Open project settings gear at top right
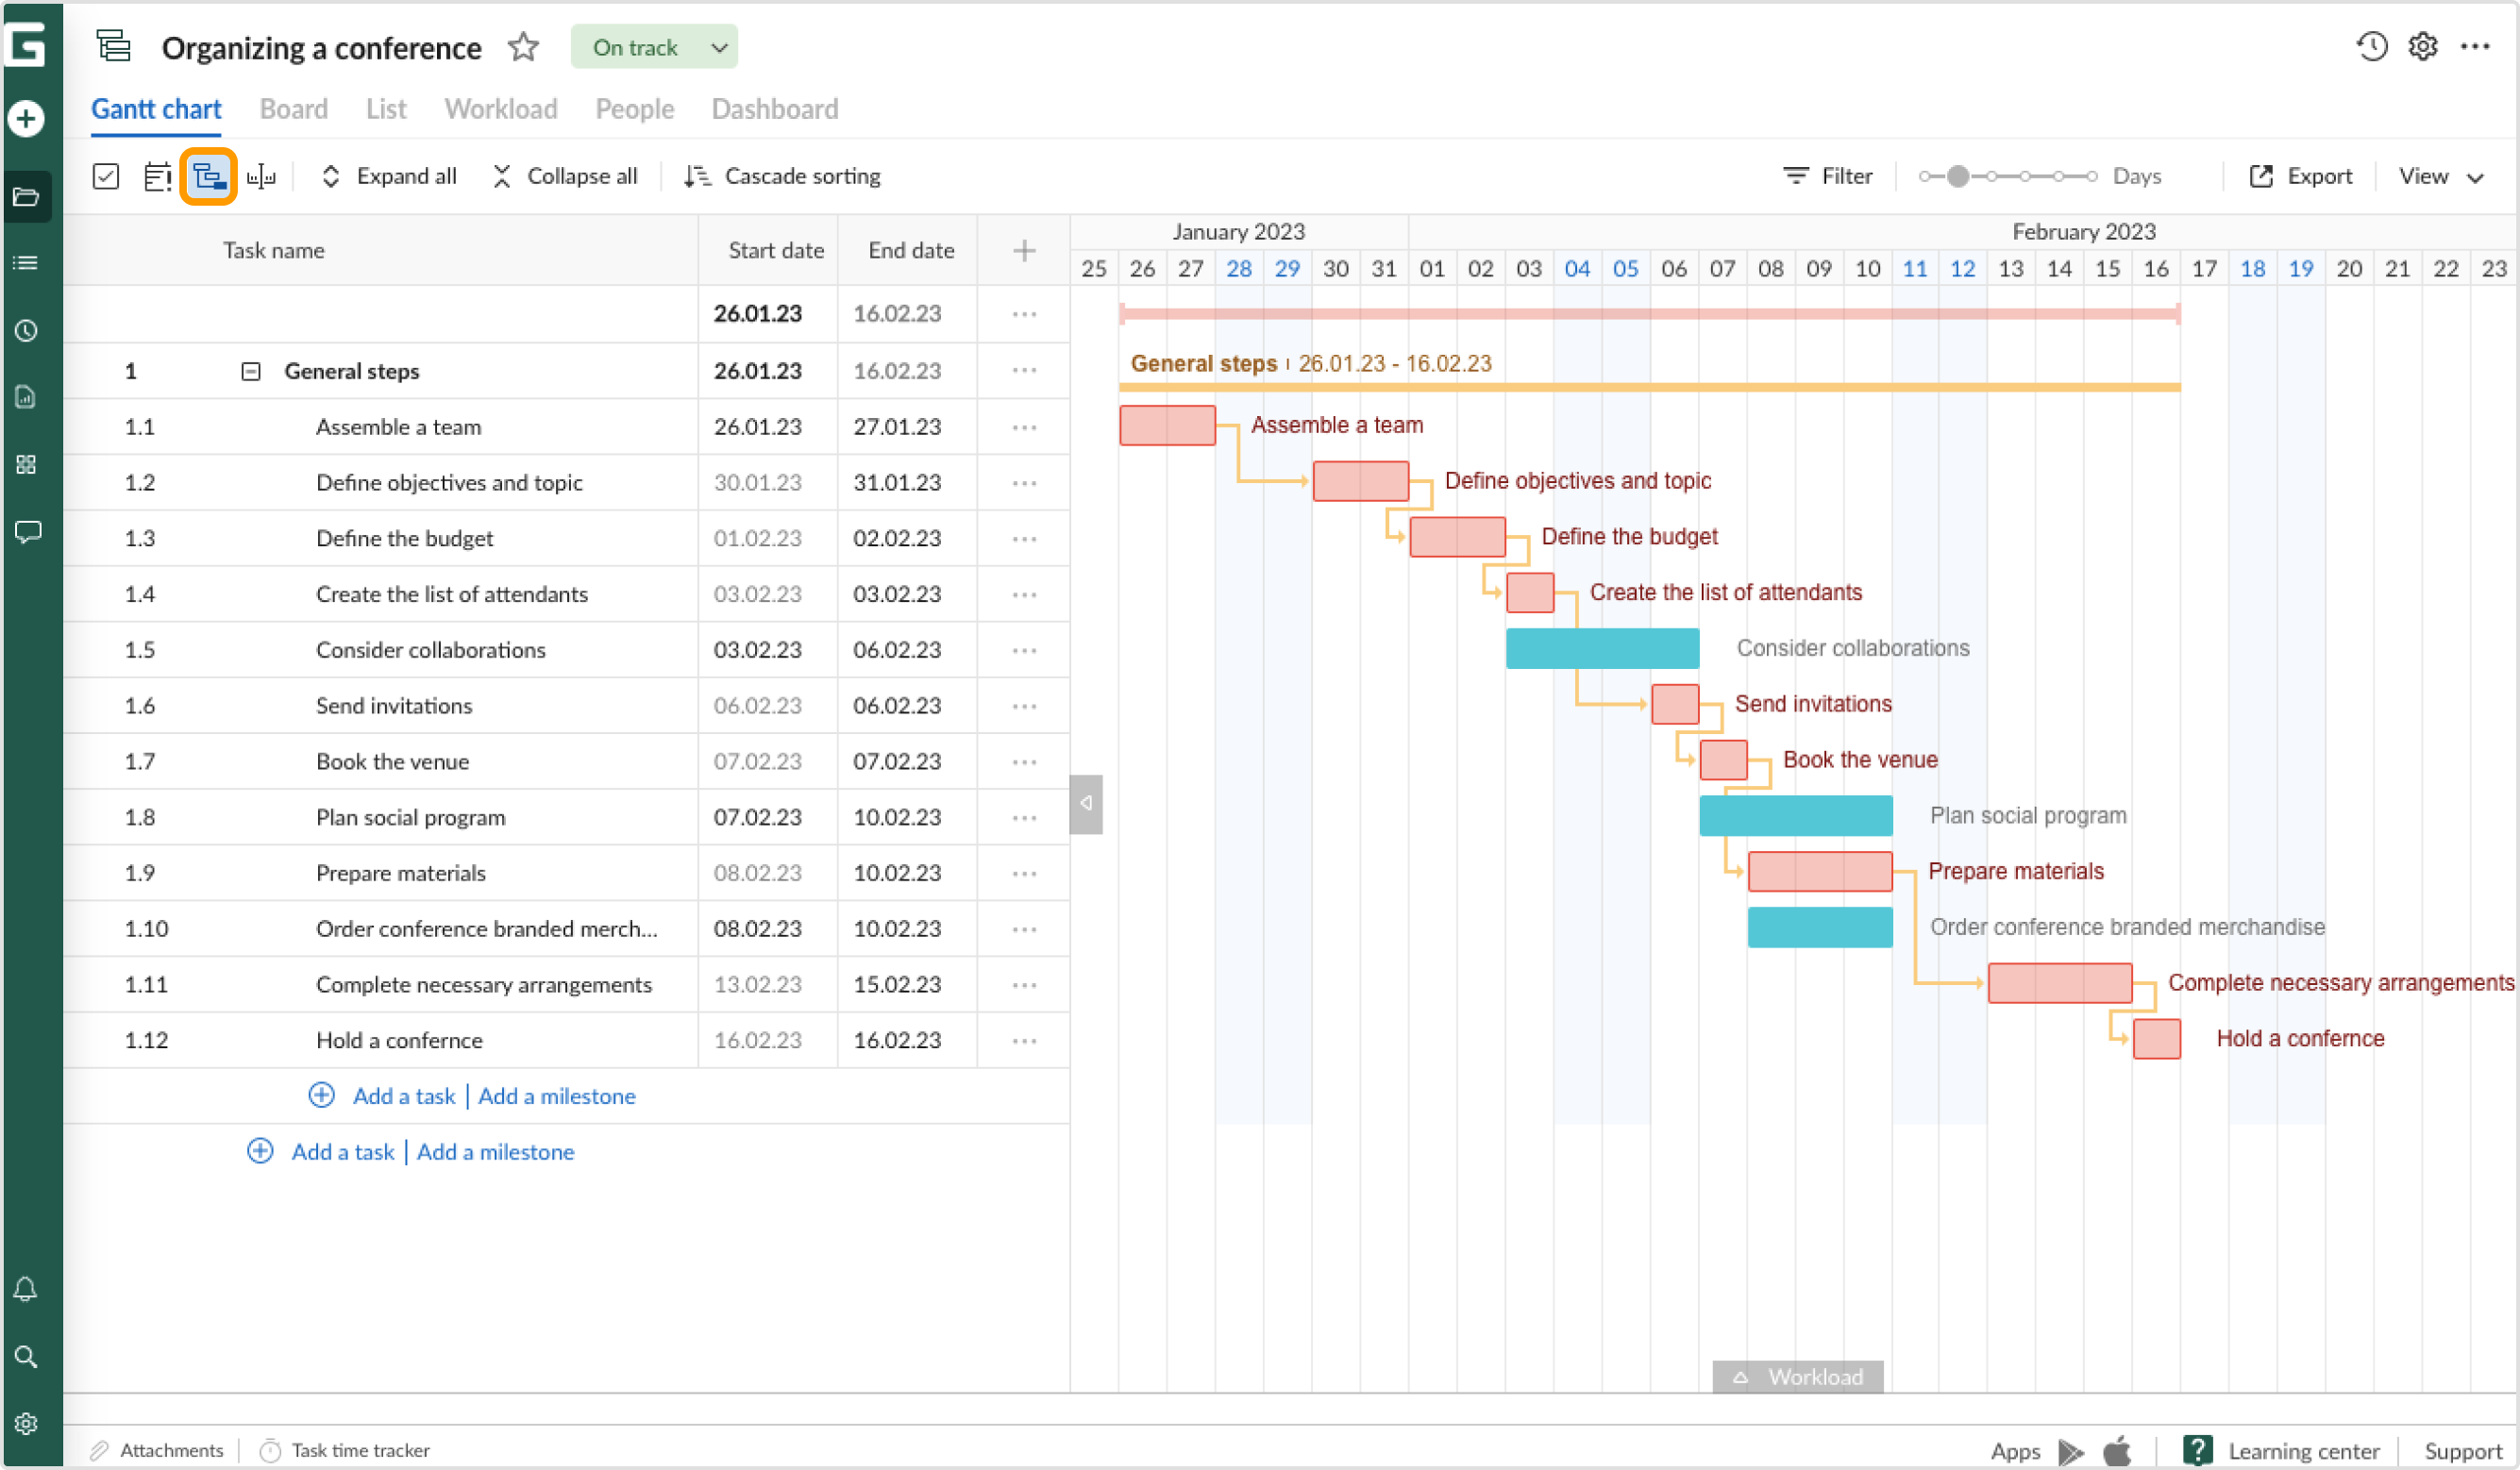Image resolution: width=2520 pixels, height=1470 pixels. [x=2422, y=47]
